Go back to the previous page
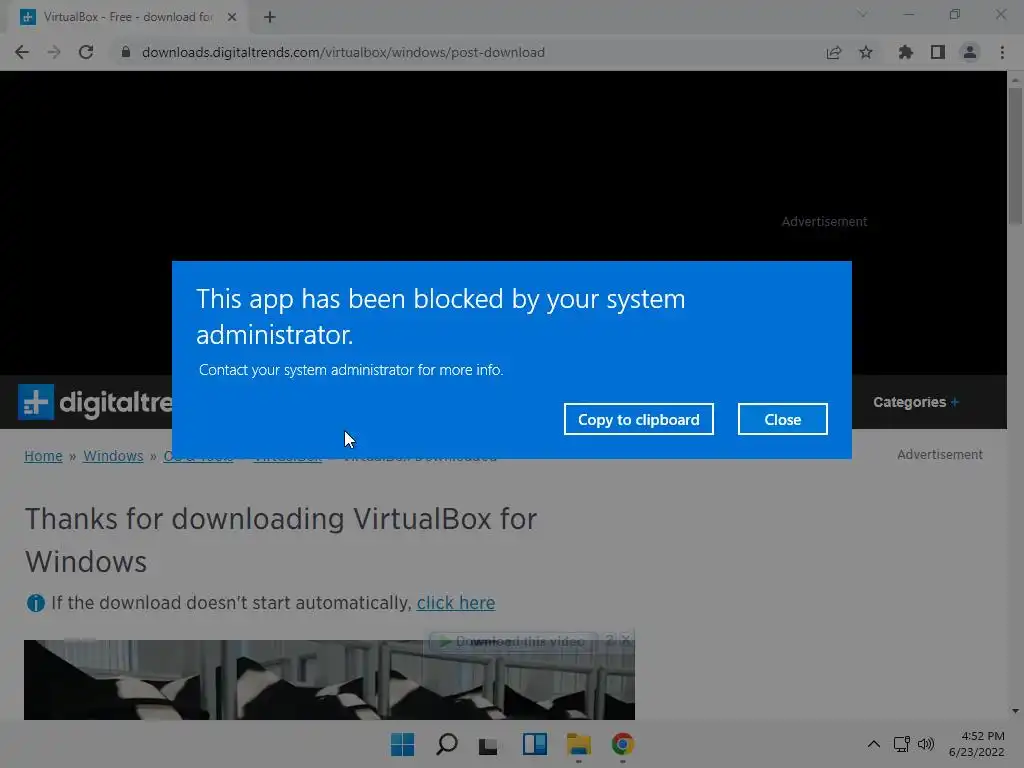This screenshot has height=768, width=1024. click(x=22, y=52)
